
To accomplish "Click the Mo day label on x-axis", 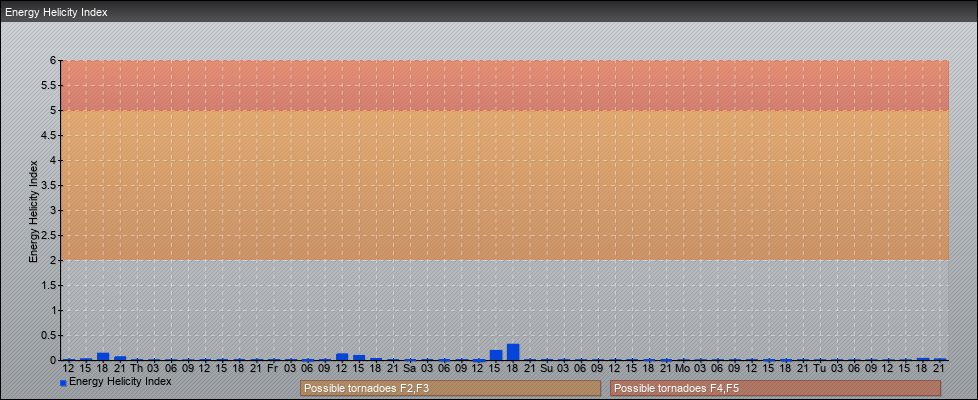I will [683, 369].
